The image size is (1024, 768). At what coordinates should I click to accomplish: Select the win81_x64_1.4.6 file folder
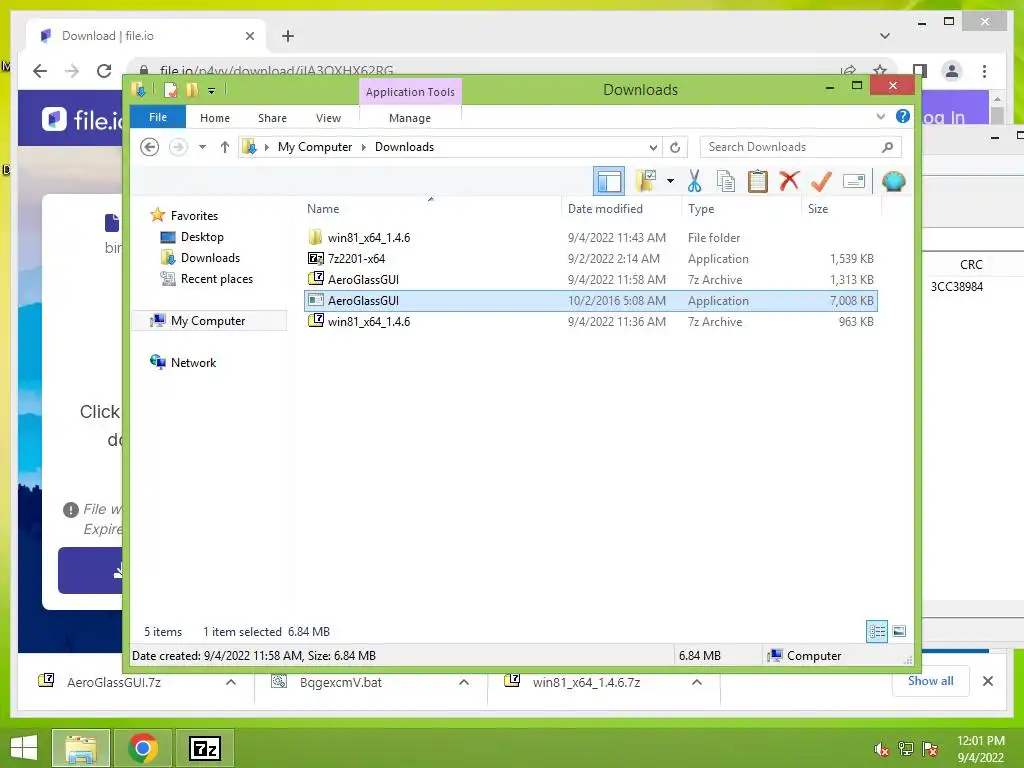click(590, 238)
